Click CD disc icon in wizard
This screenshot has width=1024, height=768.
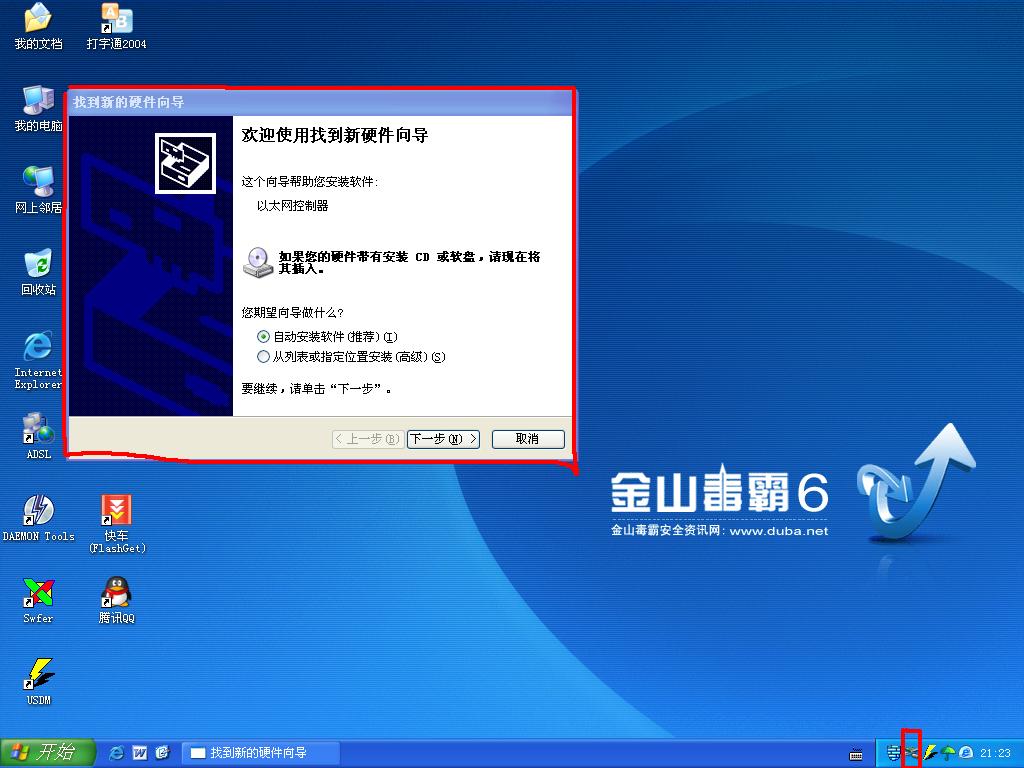258,263
